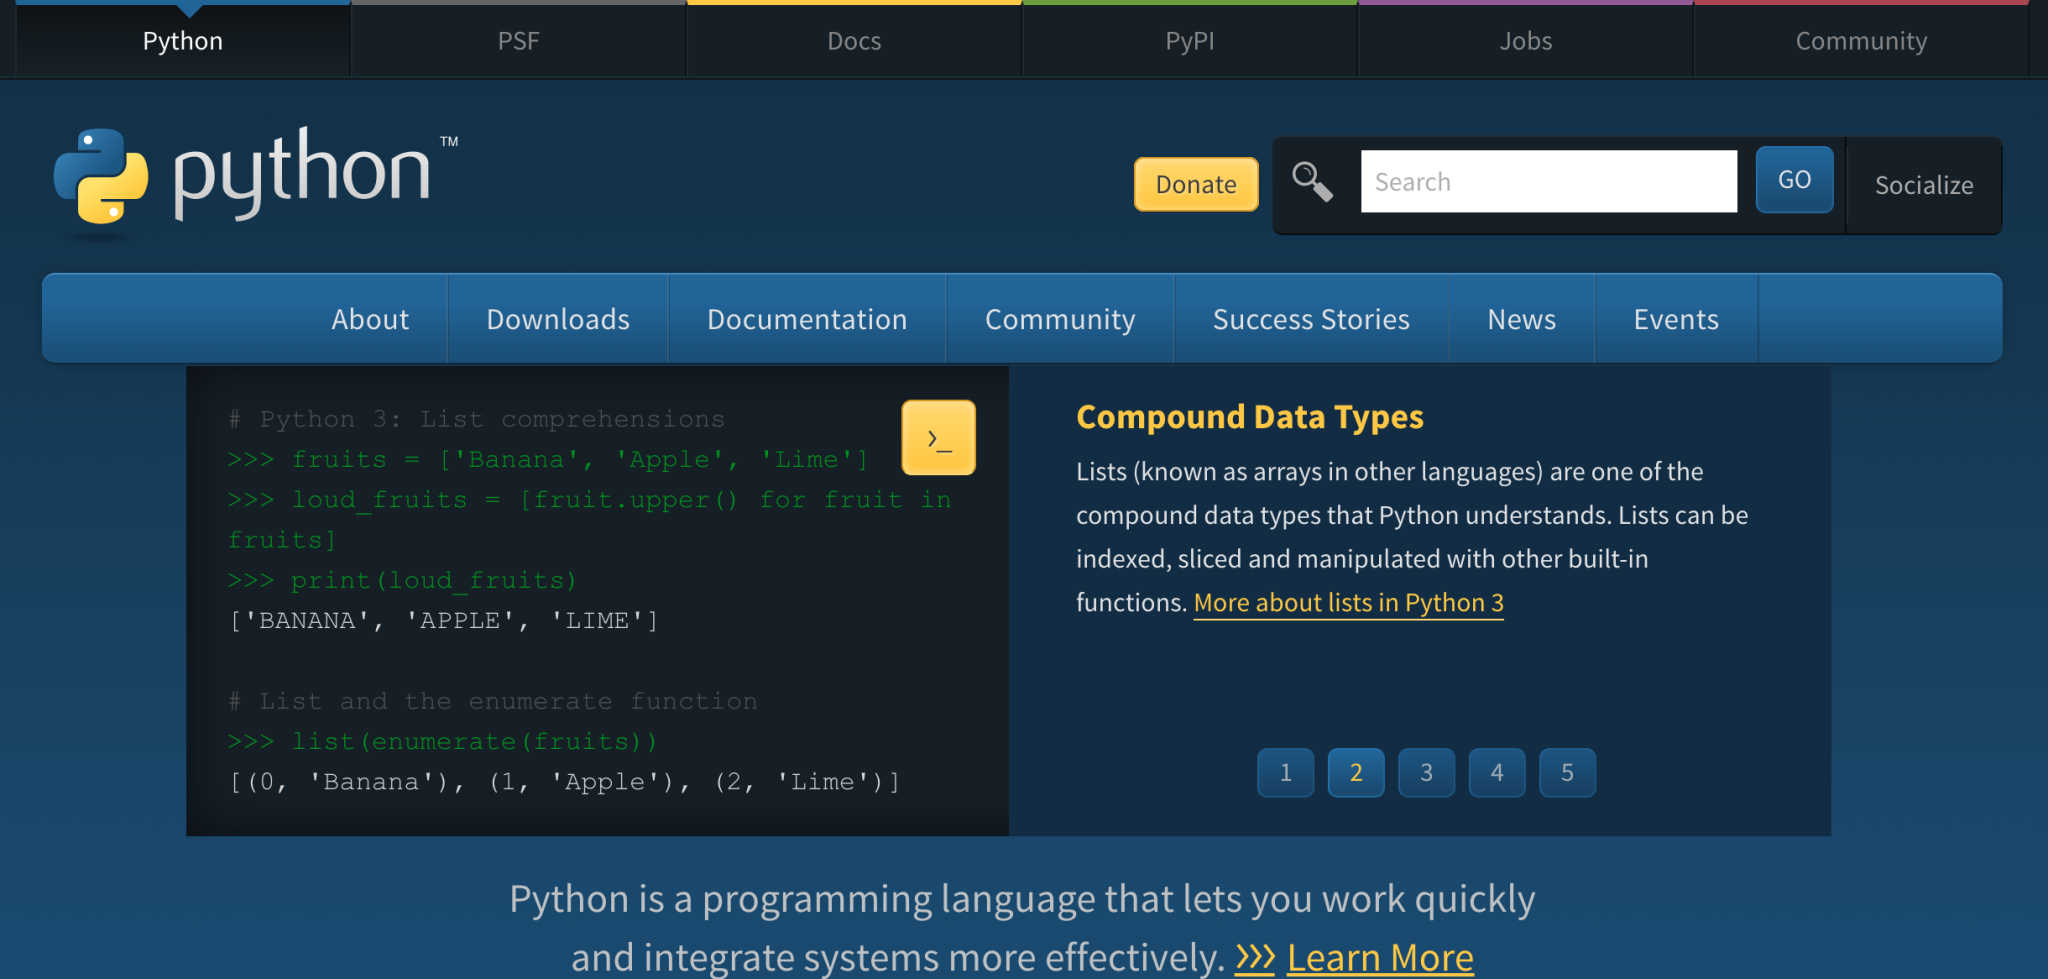Open the Success Stories menu

coord(1311,319)
